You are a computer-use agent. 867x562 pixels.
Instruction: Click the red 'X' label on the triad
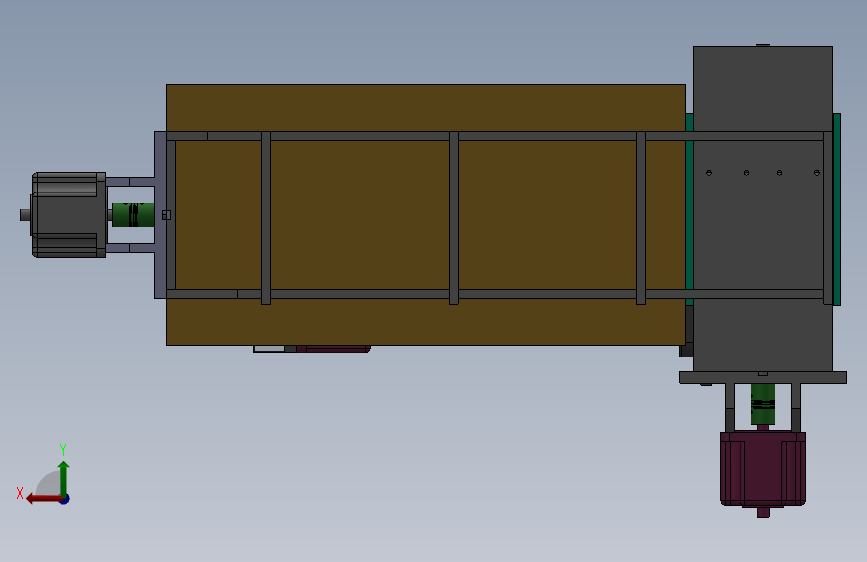pyautogui.click(x=20, y=493)
